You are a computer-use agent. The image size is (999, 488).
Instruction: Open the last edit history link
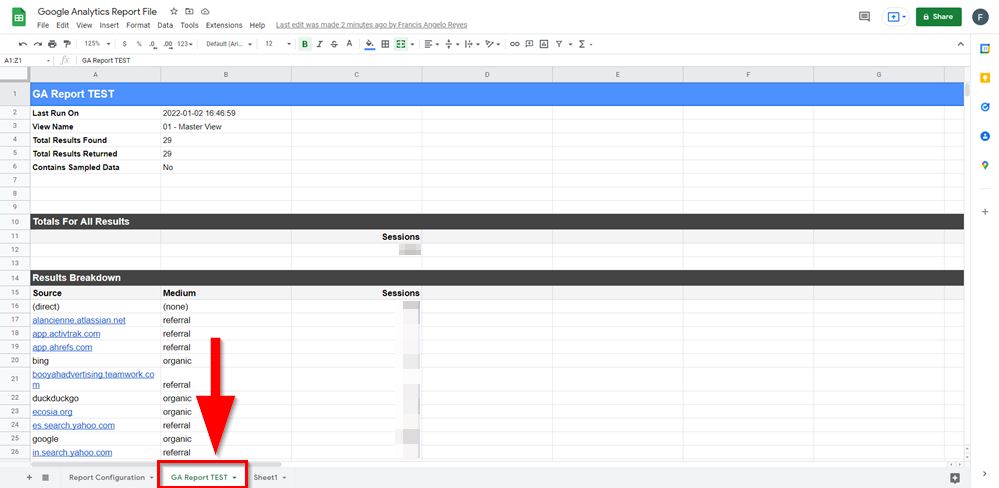(371, 25)
